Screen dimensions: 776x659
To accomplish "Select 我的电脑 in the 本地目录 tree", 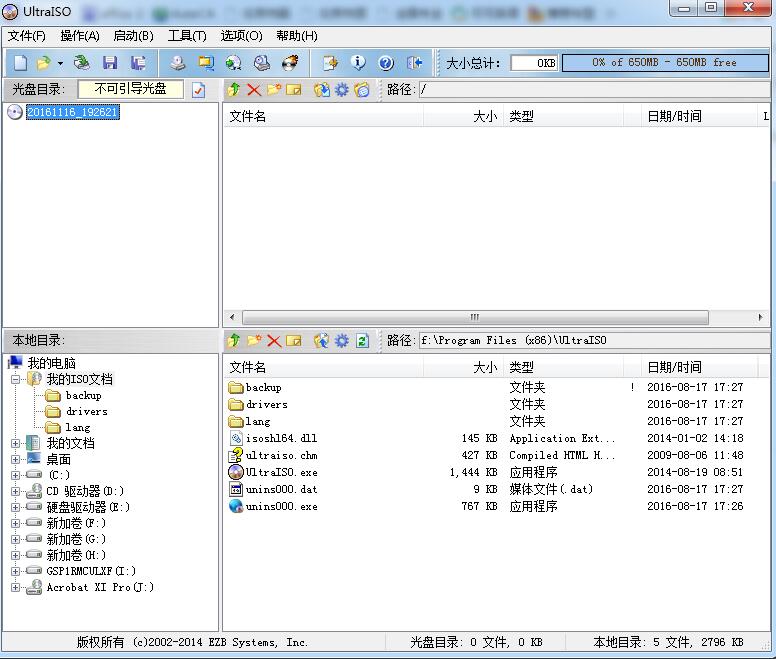I will [51, 363].
